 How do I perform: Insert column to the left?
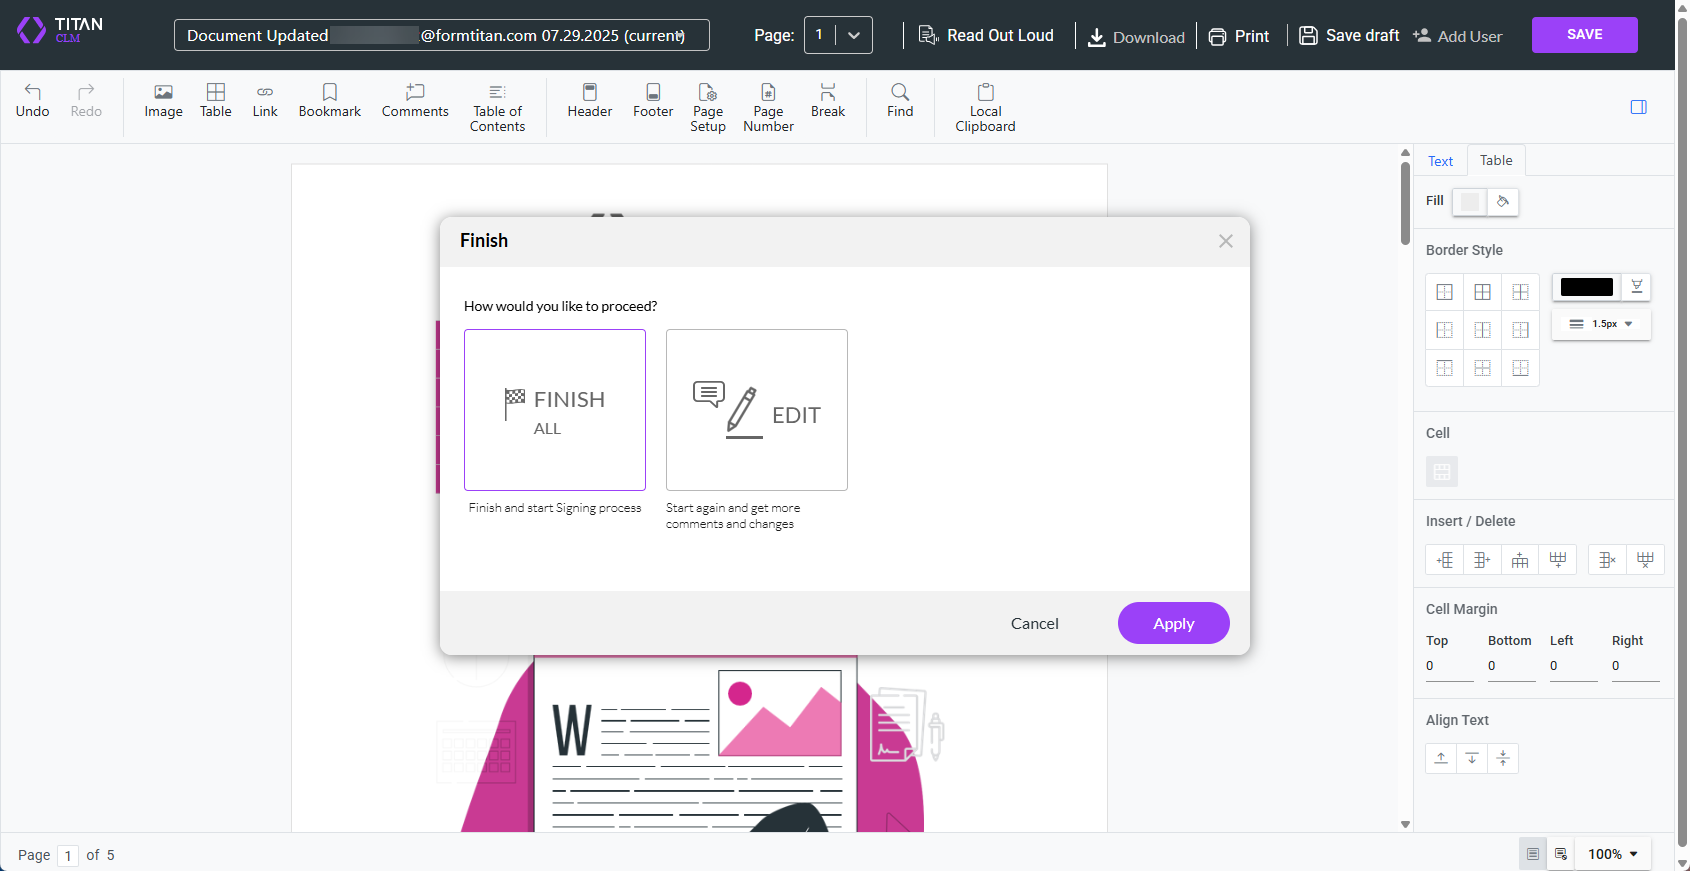(x=1444, y=560)
